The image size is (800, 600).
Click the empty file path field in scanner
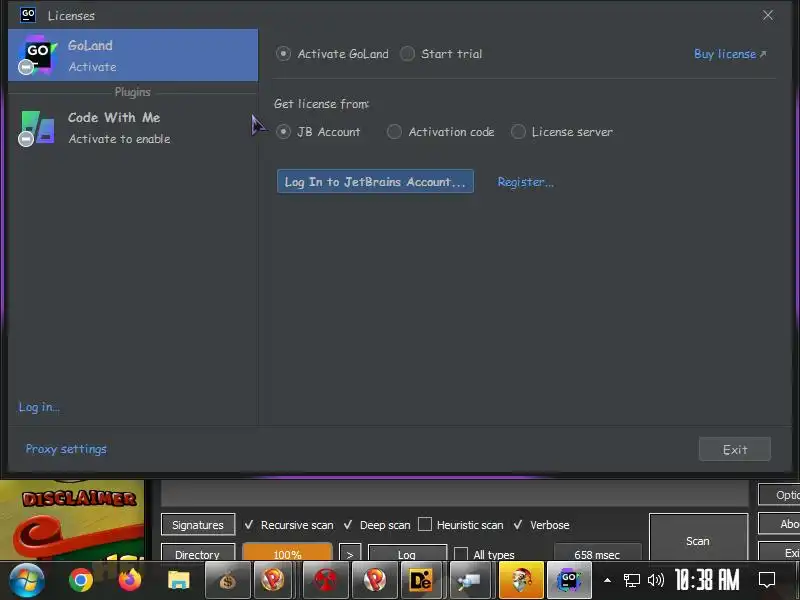(x=455, y=493)
